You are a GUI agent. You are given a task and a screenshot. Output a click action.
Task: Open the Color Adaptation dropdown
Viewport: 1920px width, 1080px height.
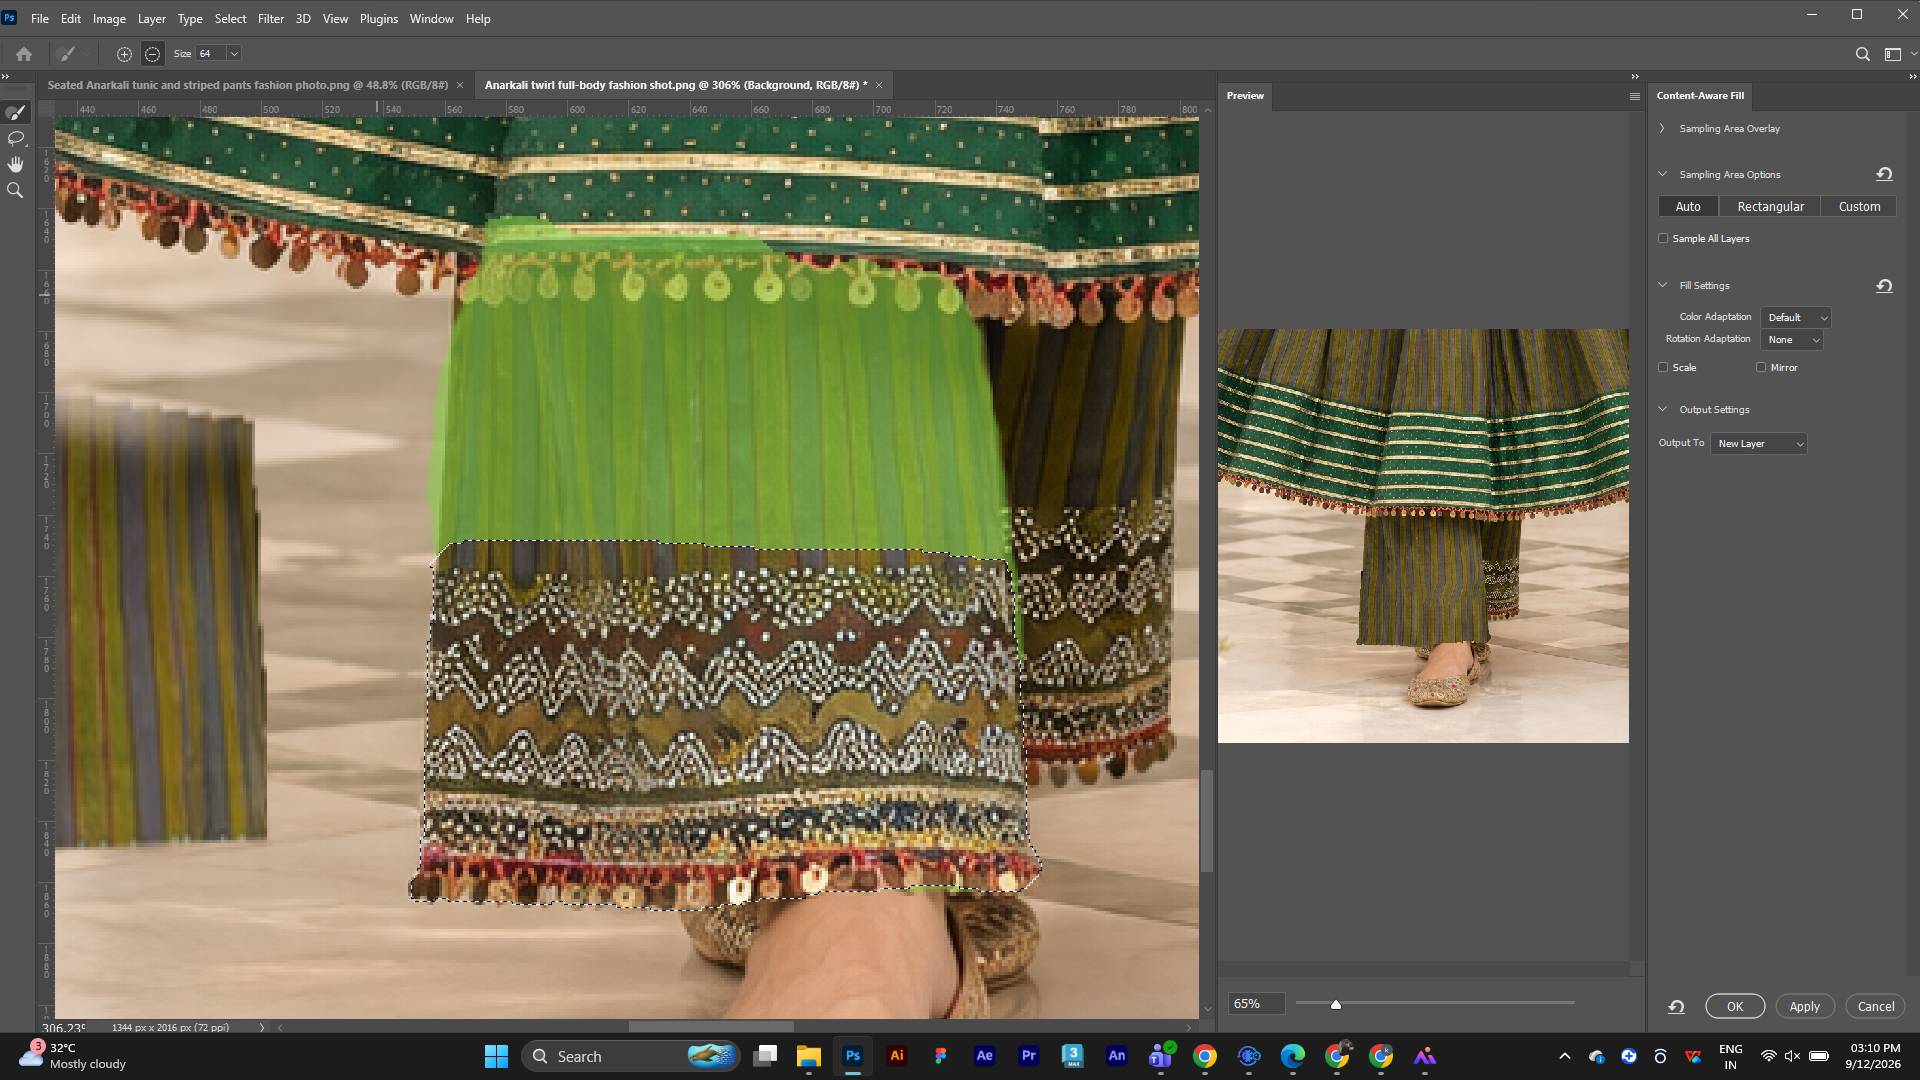point(1796,318)
